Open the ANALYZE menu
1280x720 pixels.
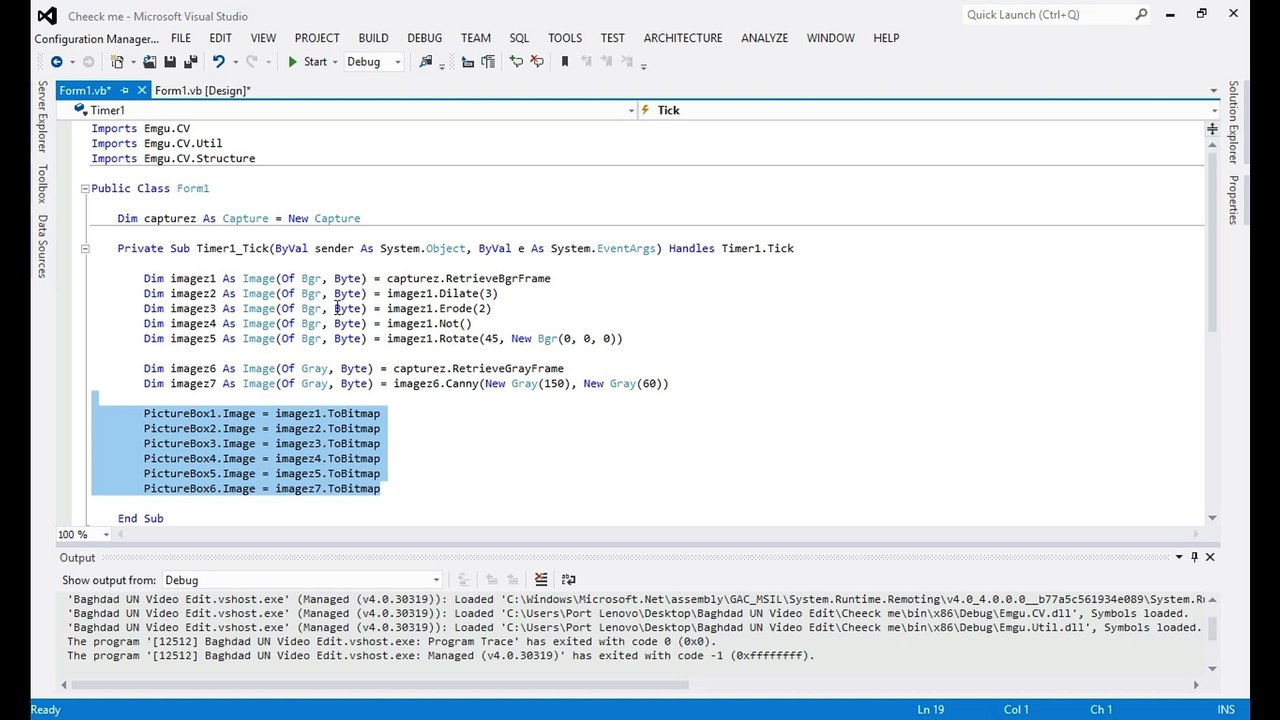(765, 38)
